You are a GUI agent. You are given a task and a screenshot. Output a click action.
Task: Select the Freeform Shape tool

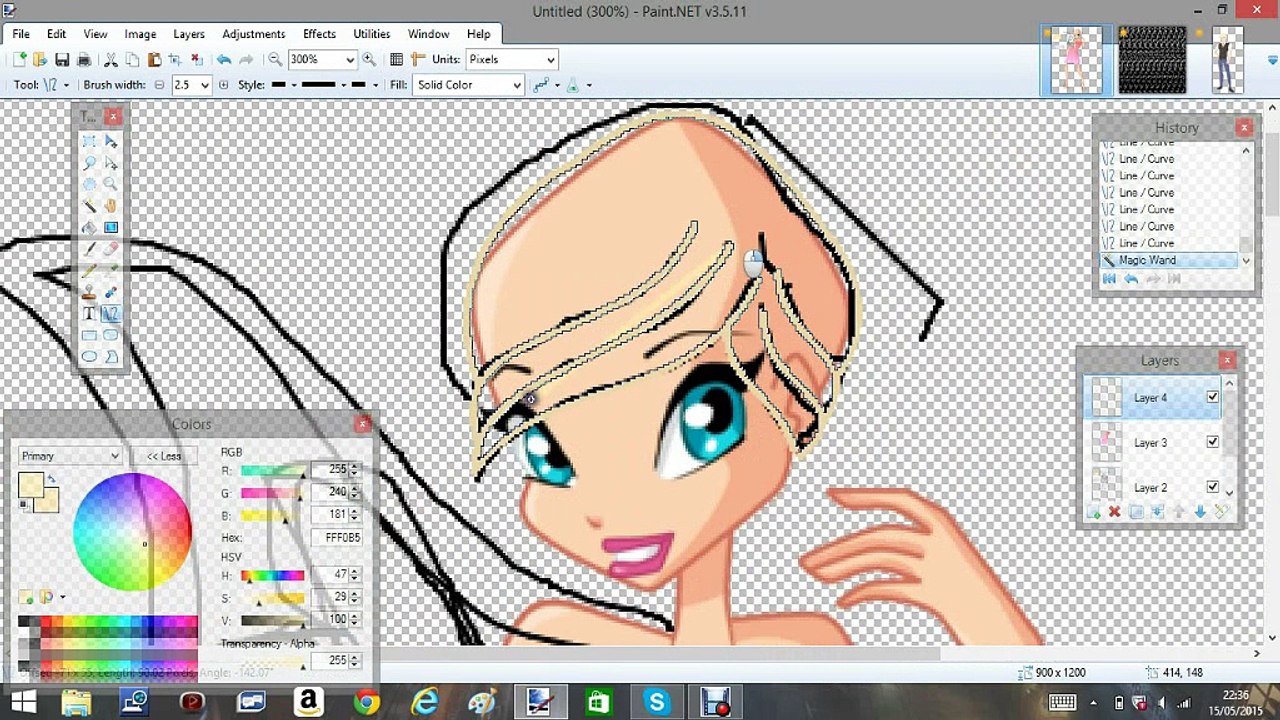click(x=111, y=357)
